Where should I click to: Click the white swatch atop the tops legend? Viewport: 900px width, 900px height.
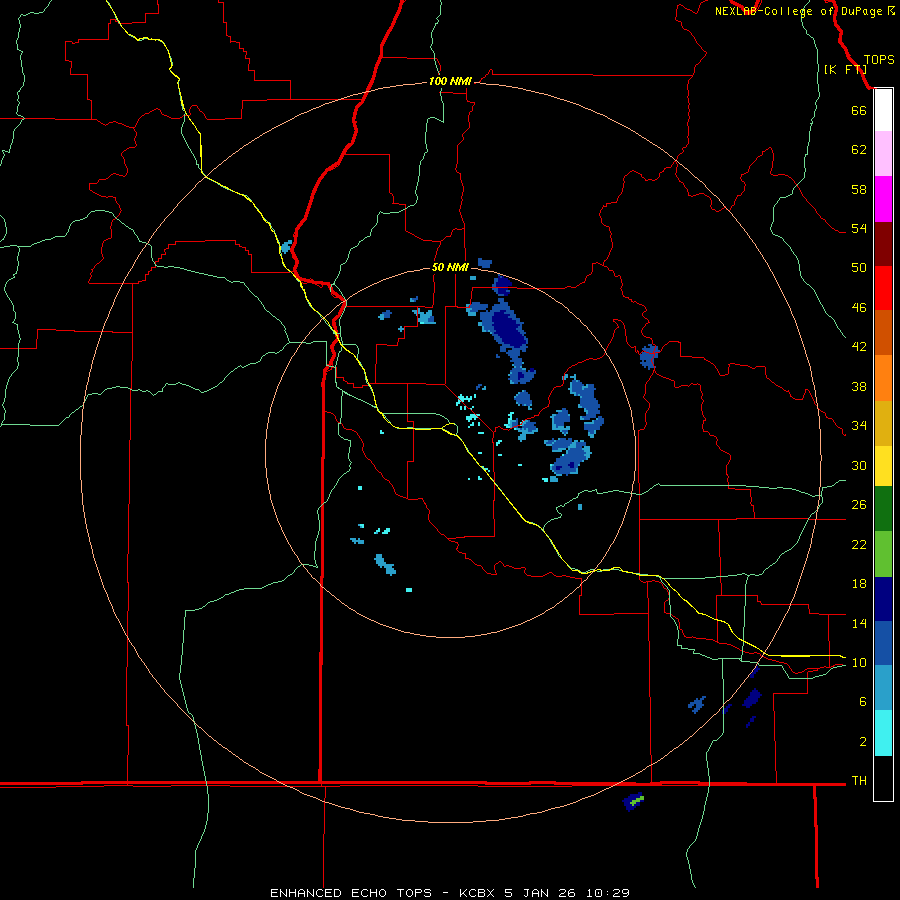point(883,110)
